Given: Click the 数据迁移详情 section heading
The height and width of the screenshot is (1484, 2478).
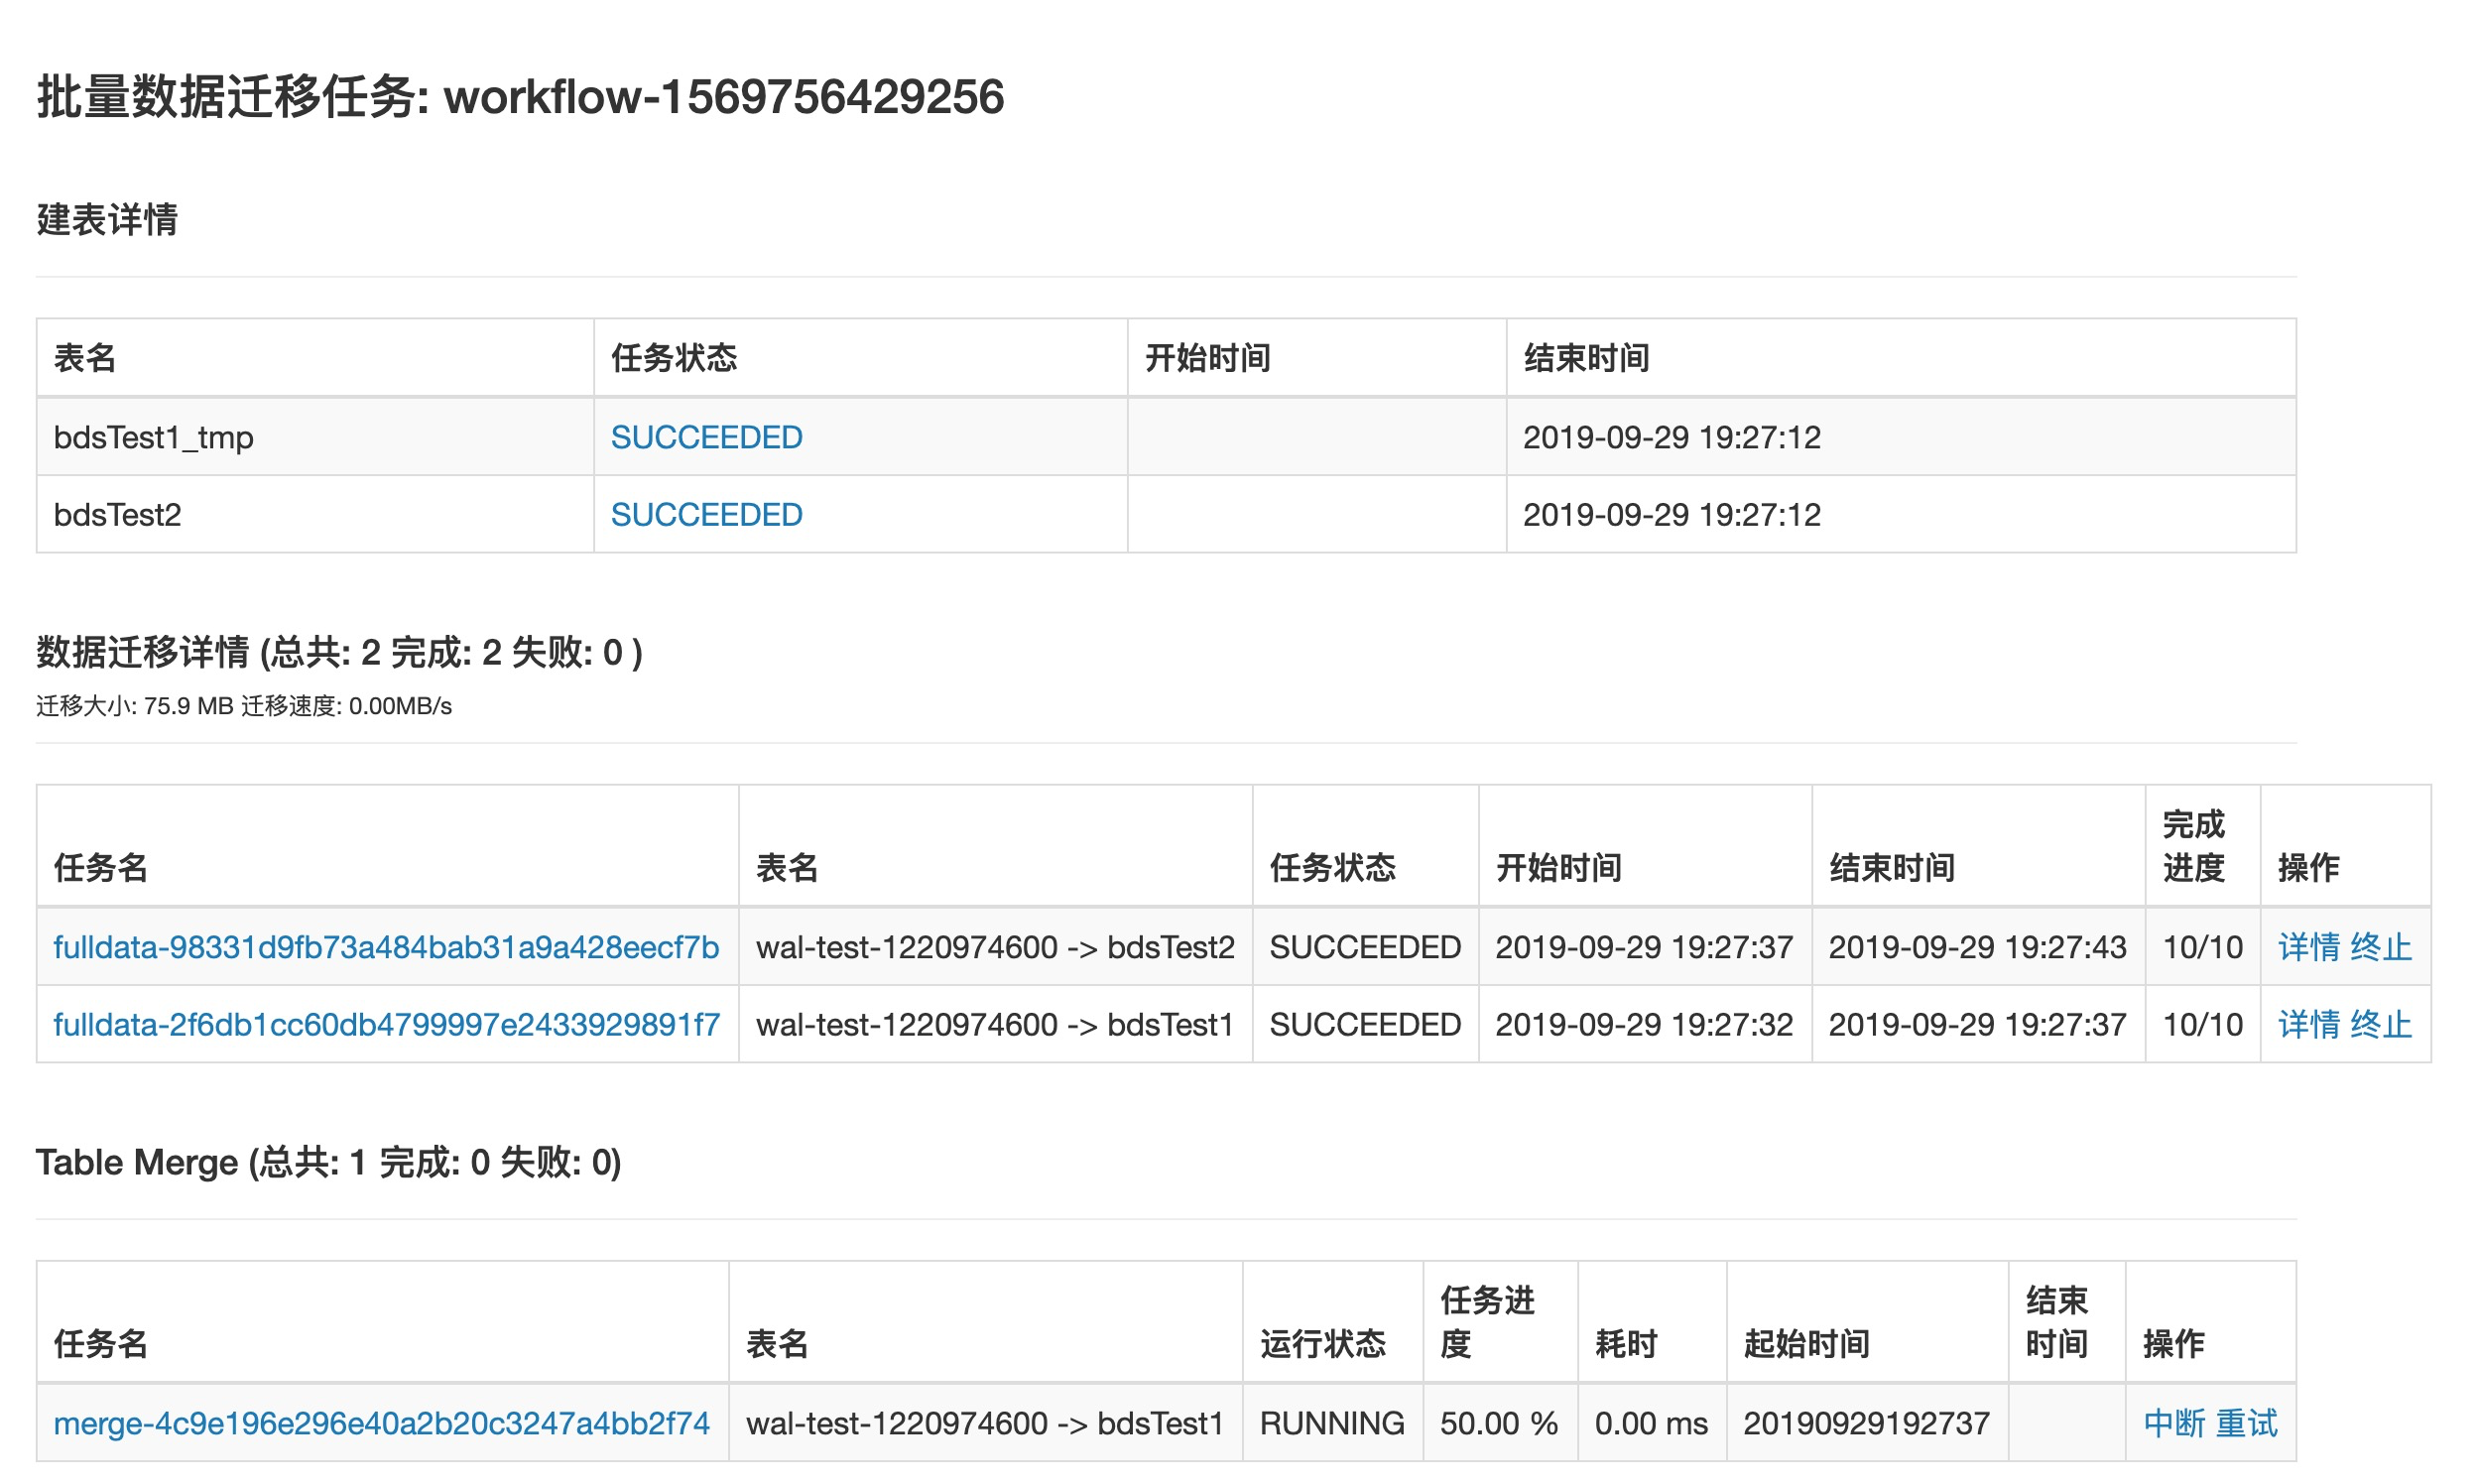Looking at the screenshot, I should click(x=339, y=652).
